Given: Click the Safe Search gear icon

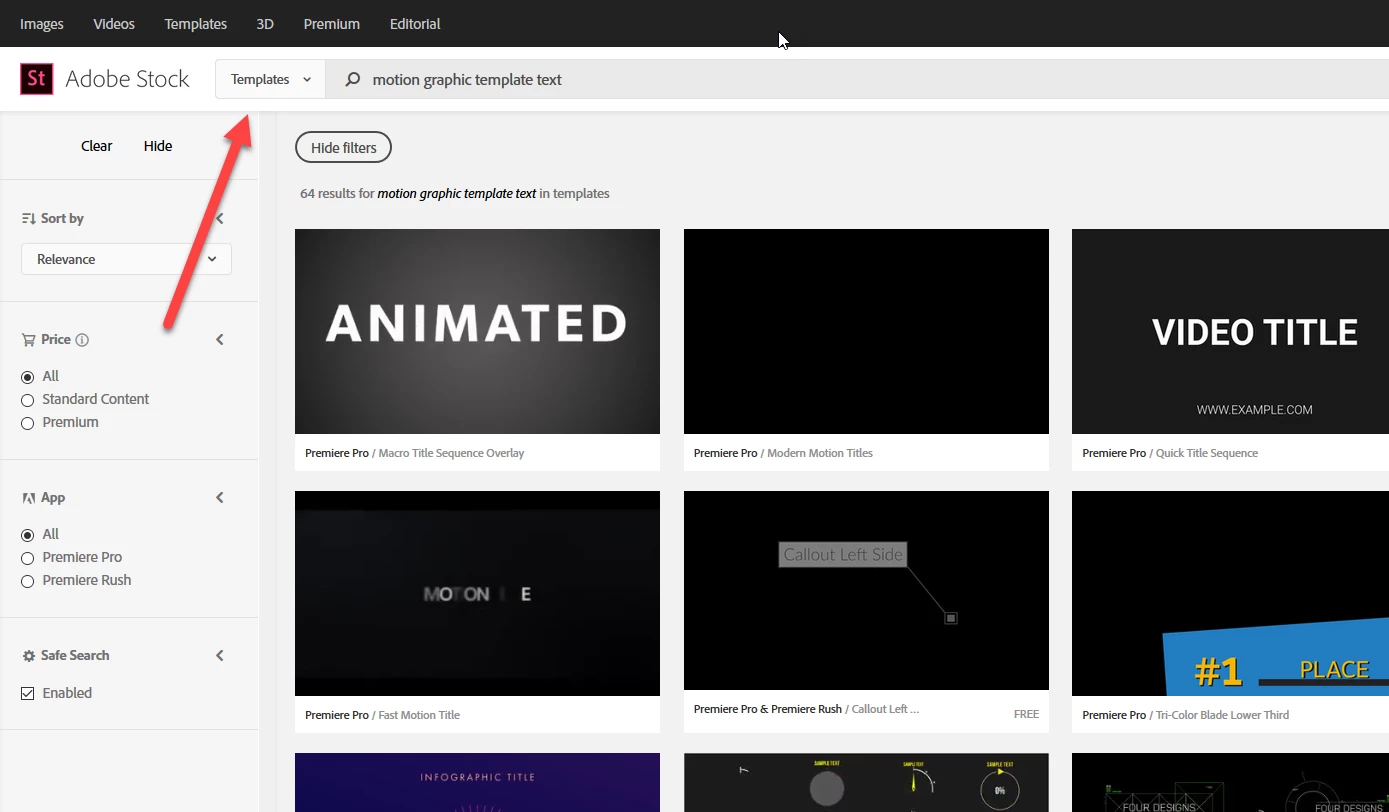Looking at the screenshot, I should point(29,656).
